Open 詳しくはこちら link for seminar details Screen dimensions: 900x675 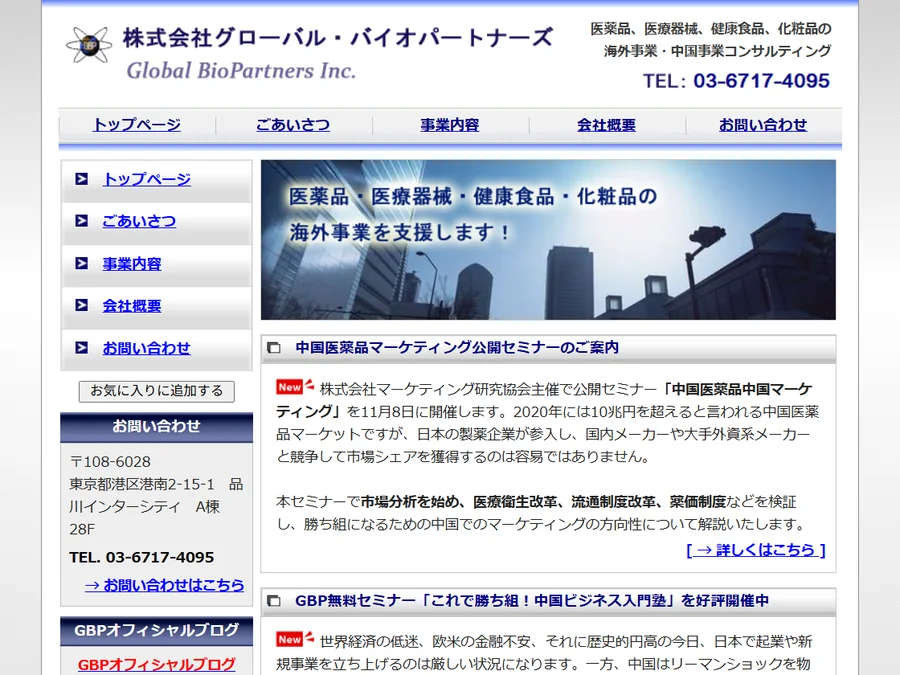[755, 550]
